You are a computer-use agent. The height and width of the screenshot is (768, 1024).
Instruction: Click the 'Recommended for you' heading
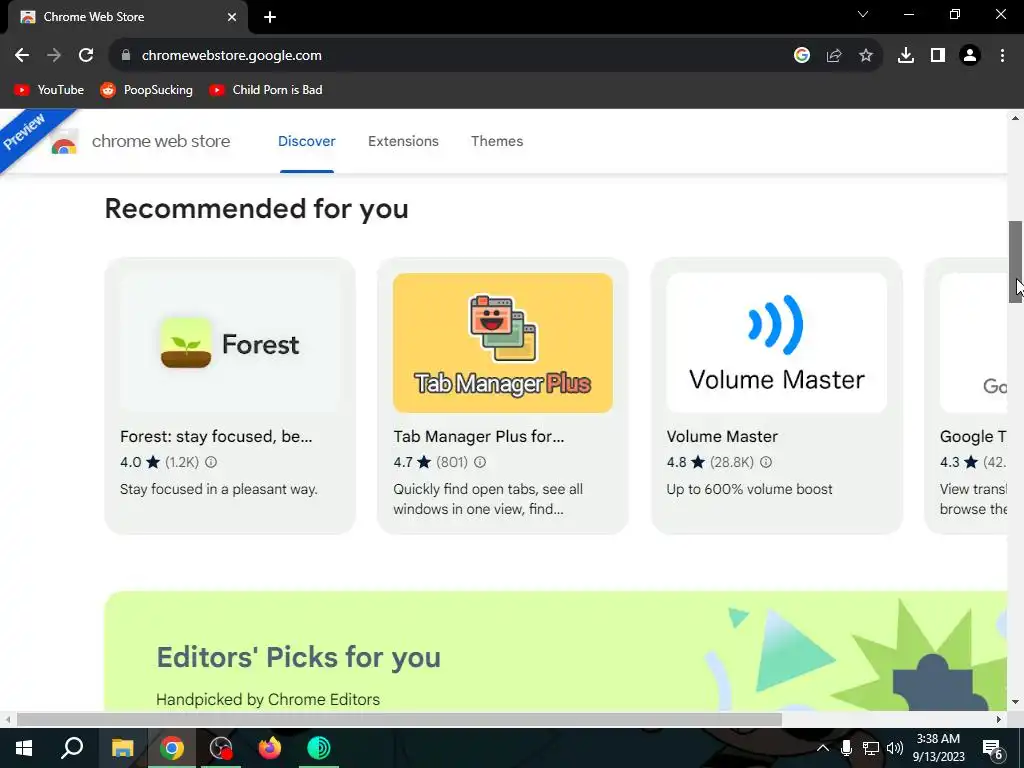tap(257, 209)
